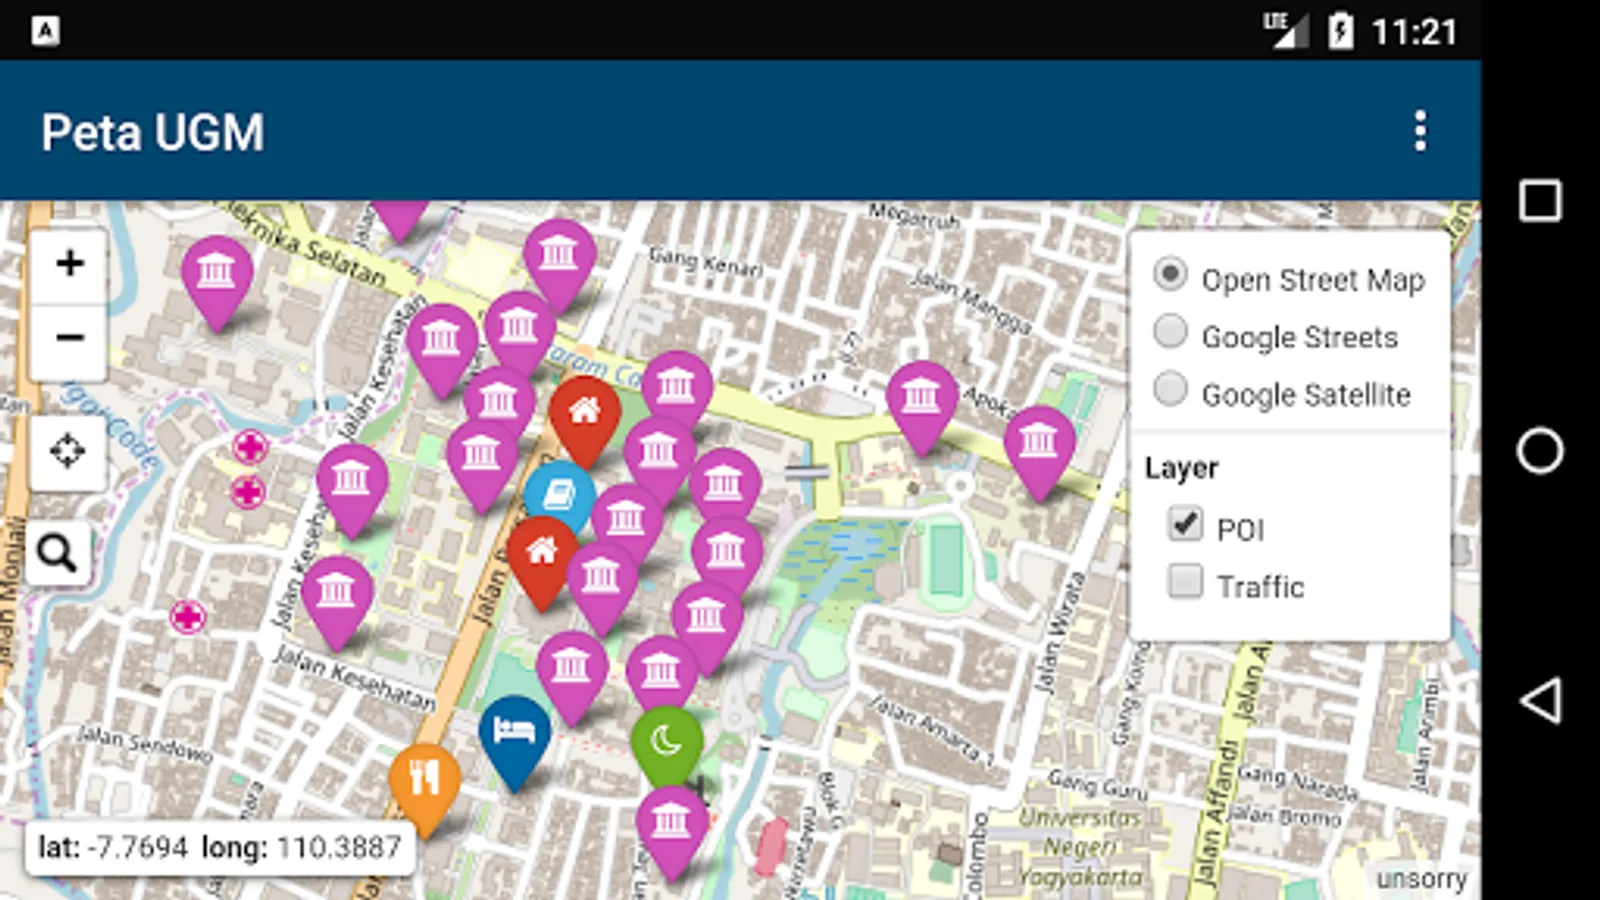The image size is (1600, 900).
Task: Tap the lowest pink medical cross marker
Action: [187, 618]
